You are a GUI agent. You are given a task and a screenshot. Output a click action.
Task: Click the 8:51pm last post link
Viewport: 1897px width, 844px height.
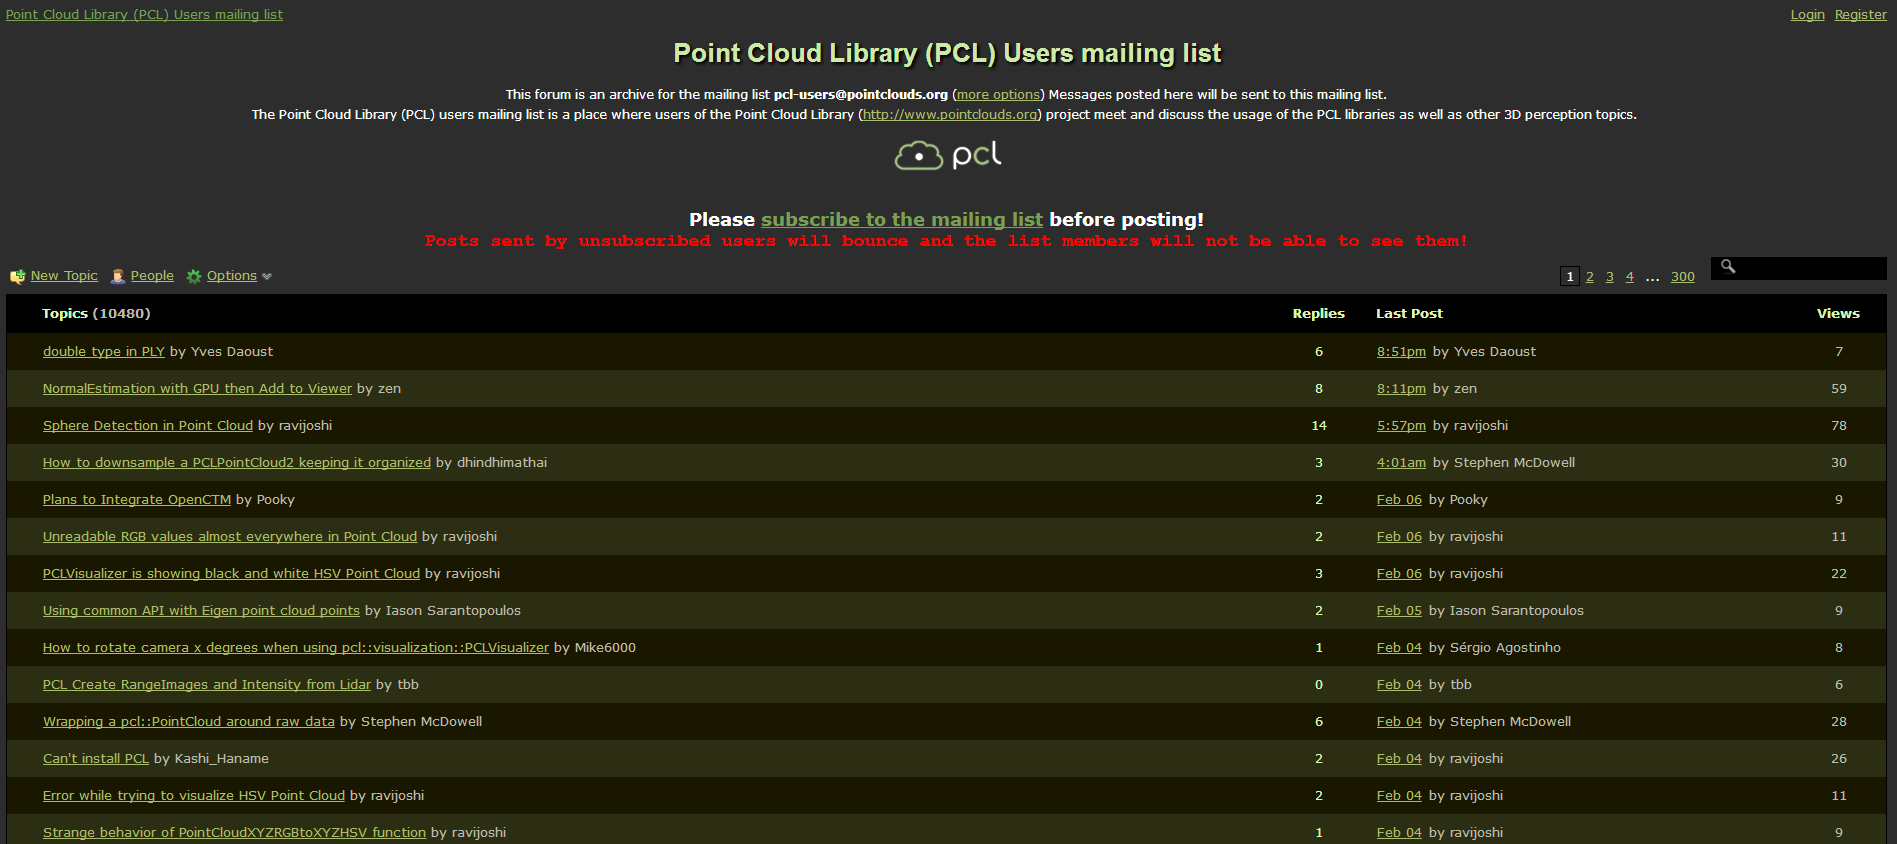point(1401,352)
